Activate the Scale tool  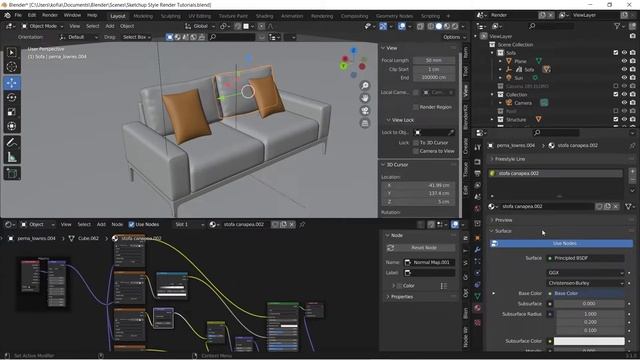pos(11,111)
